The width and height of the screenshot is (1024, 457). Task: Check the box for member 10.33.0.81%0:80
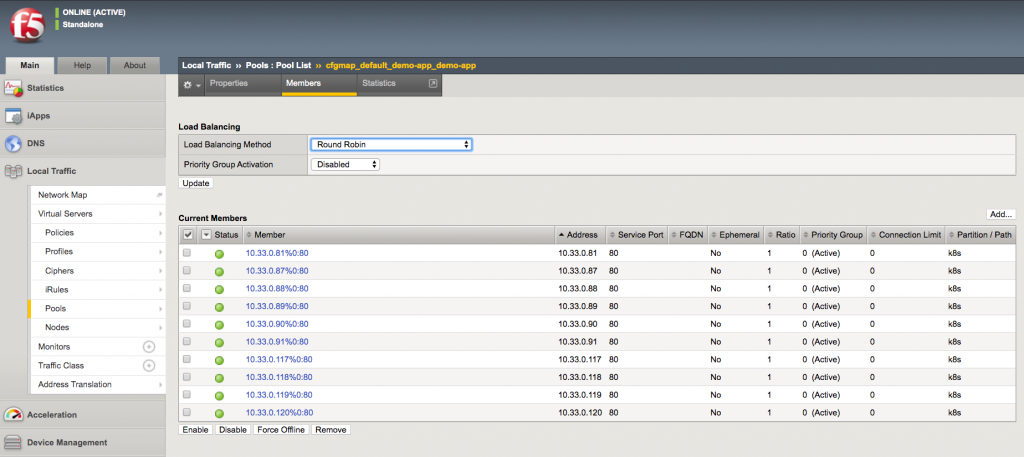[187, 253]
